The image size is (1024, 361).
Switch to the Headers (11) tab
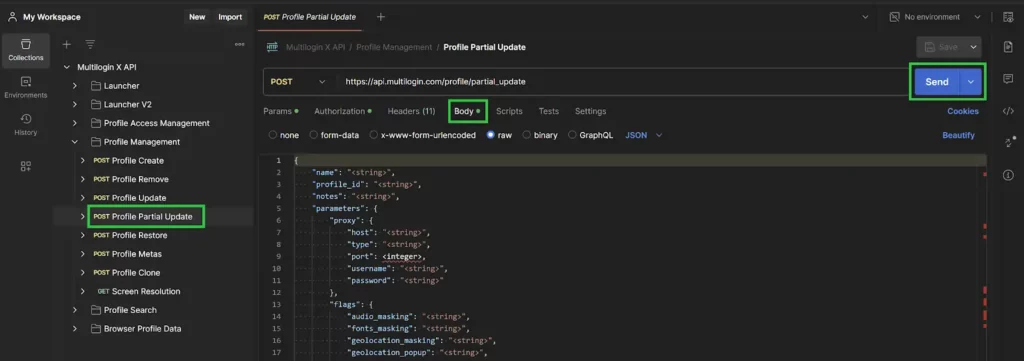411,111
